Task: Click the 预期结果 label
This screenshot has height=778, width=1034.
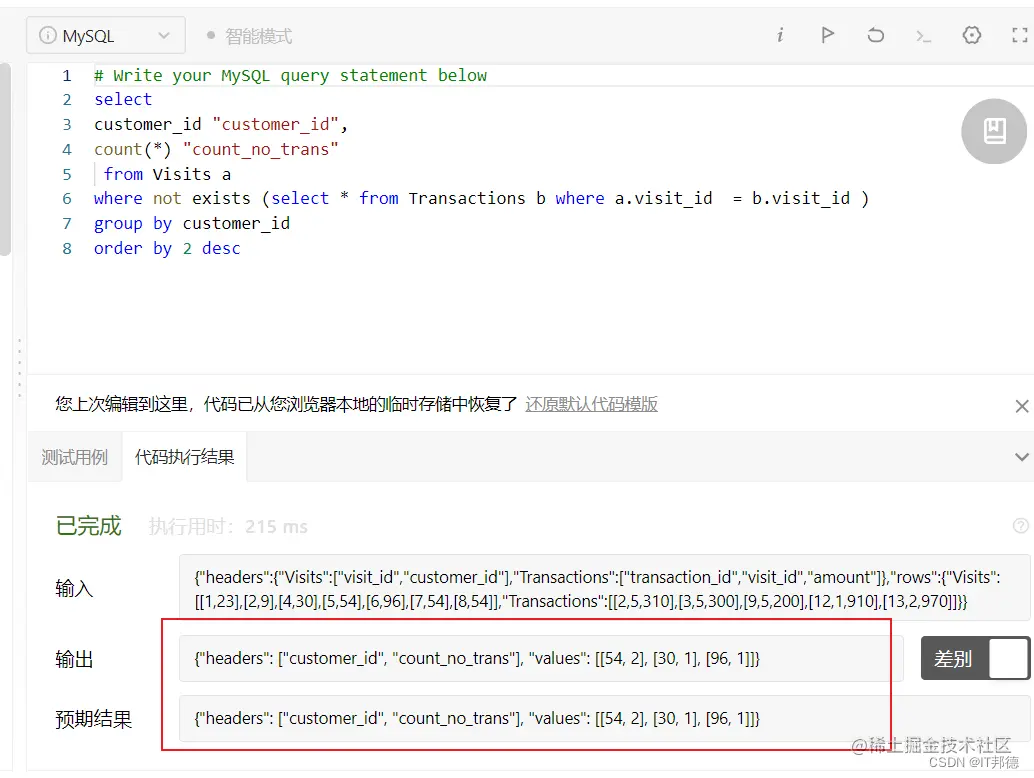Action: [94, 719]
